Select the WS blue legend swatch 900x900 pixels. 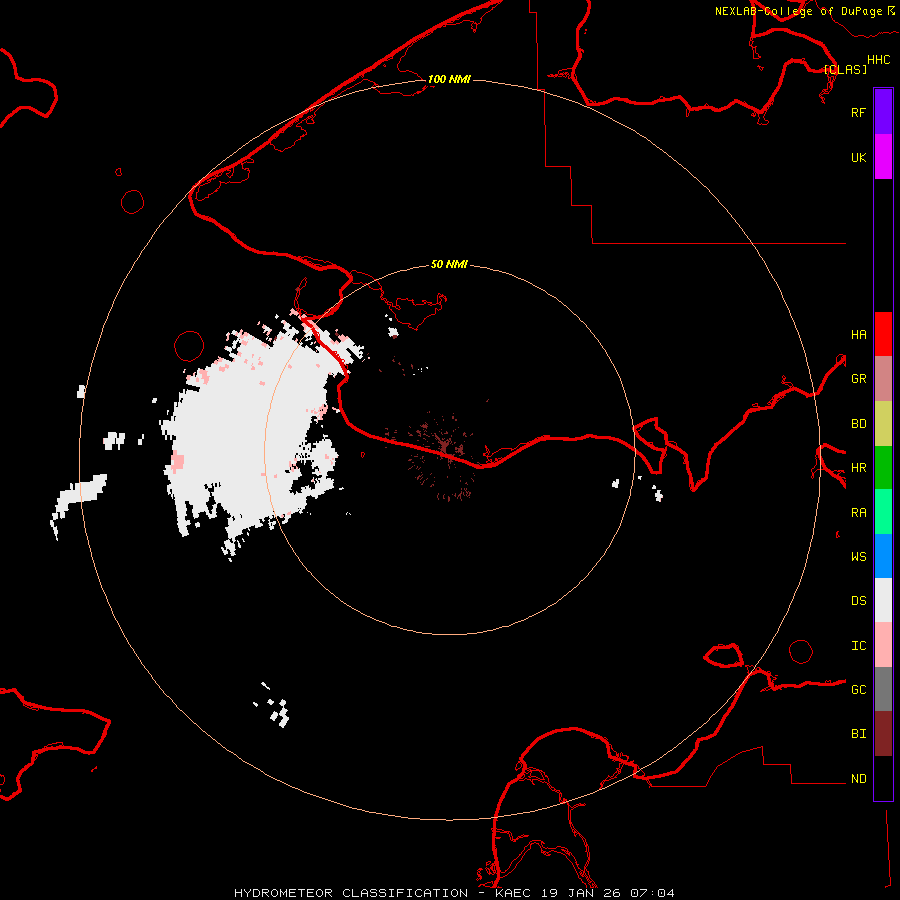883,556
